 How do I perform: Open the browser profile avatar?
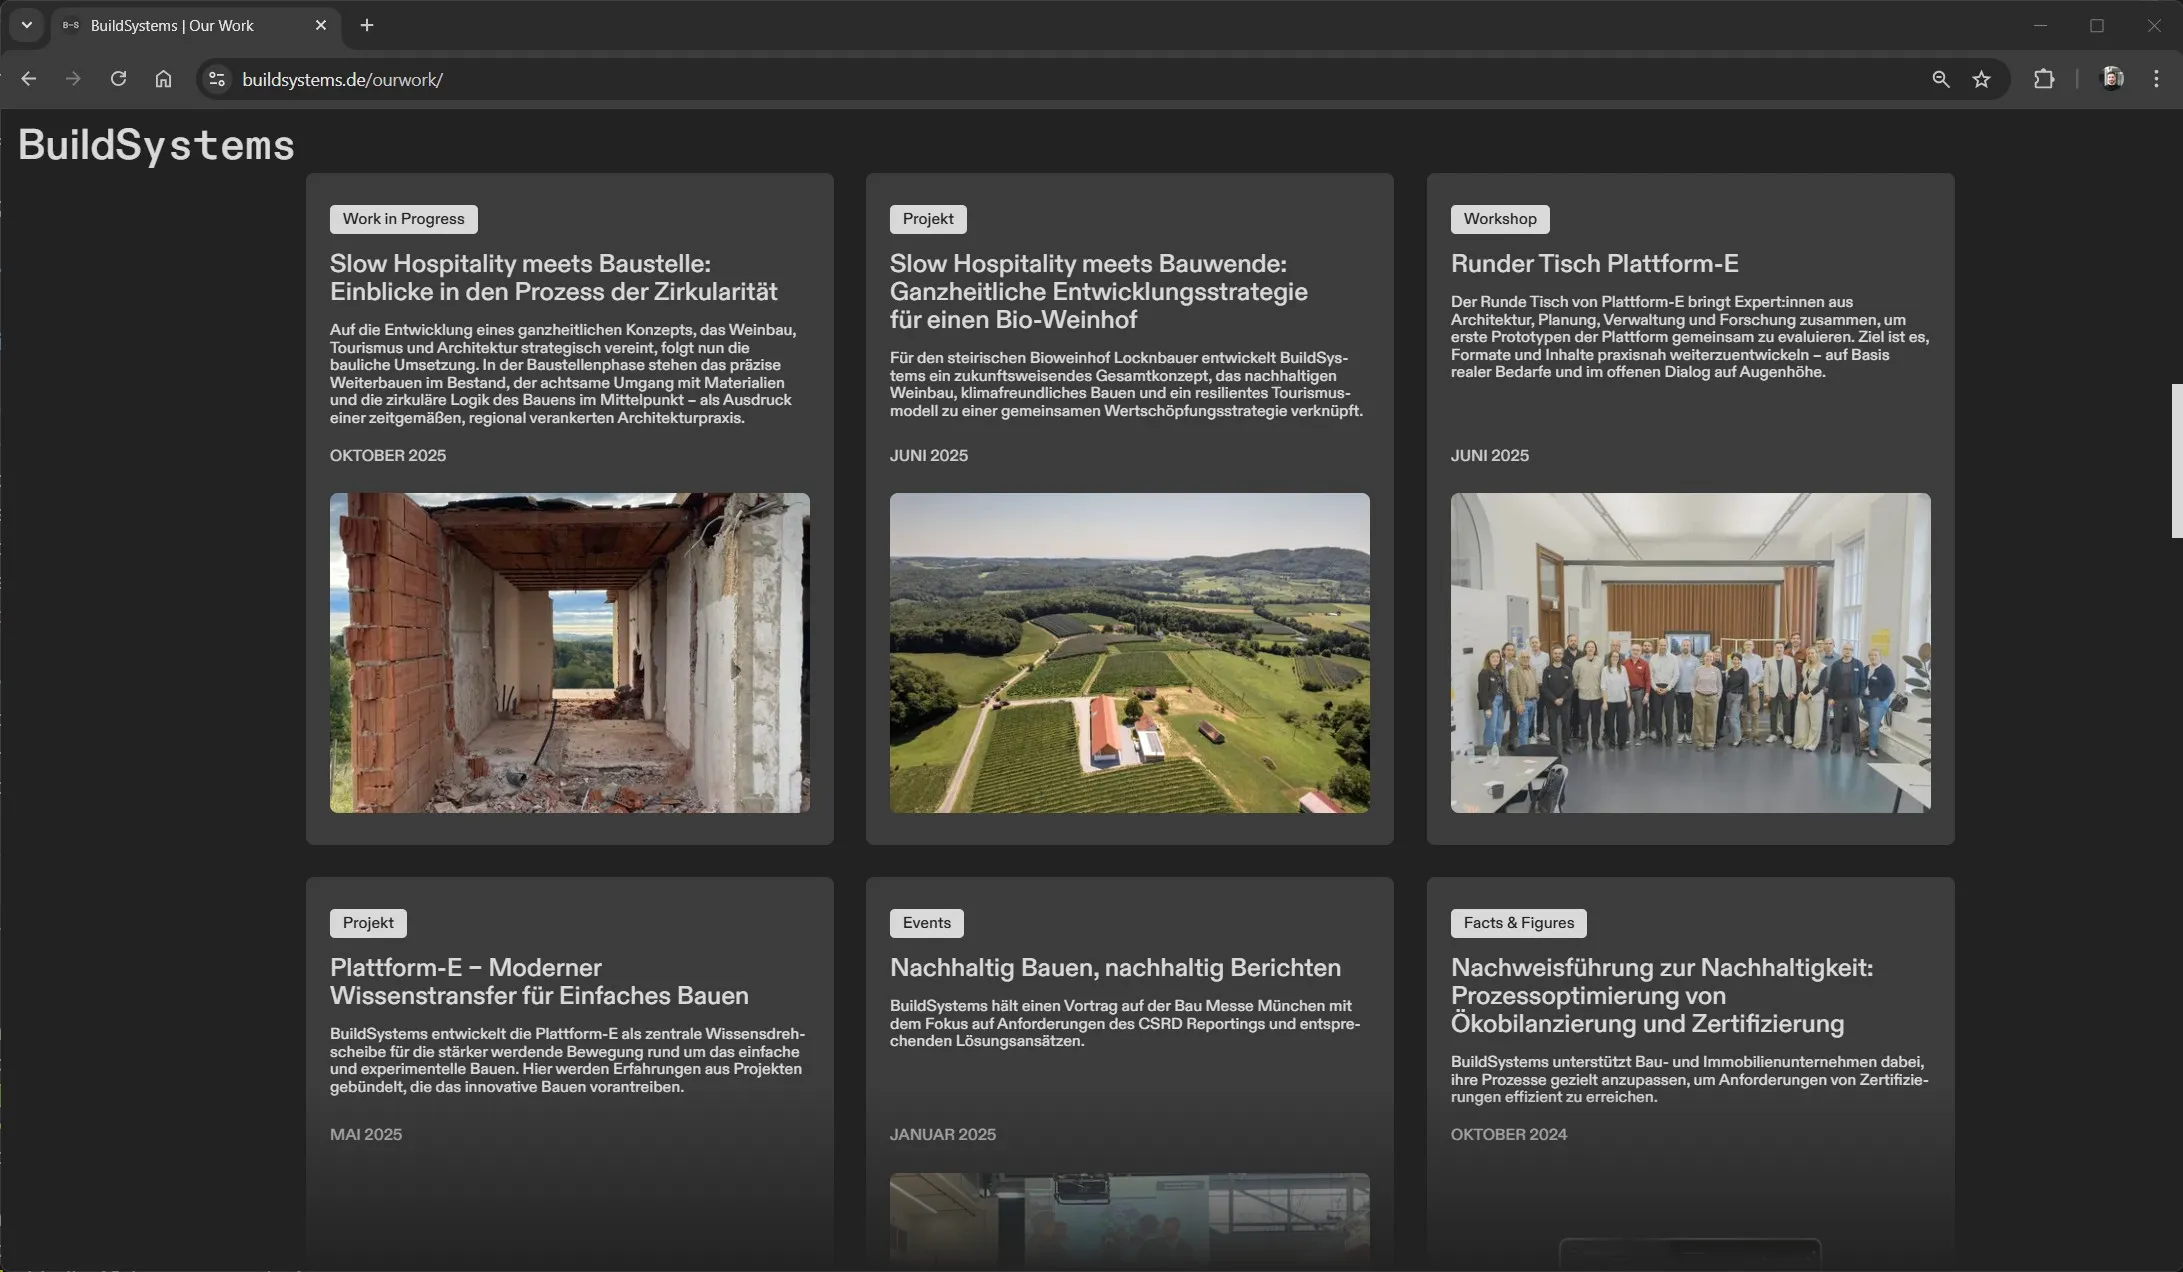pyautogui.click(x=2112, y=79)
